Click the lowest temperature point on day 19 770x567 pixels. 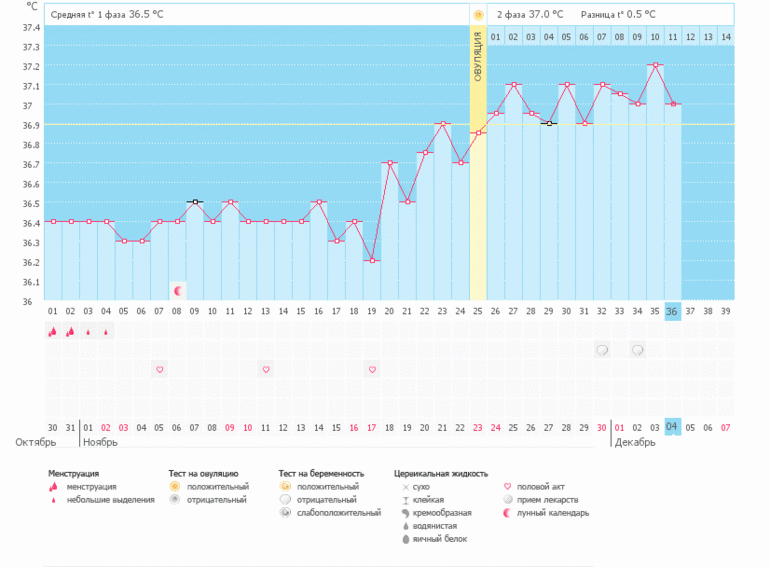pyautogui.click(x=372, y=260)
